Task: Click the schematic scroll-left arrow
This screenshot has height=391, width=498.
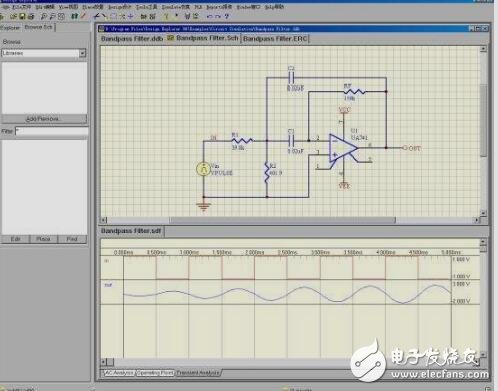Action: pyautogui.click(x=104, y=220)
